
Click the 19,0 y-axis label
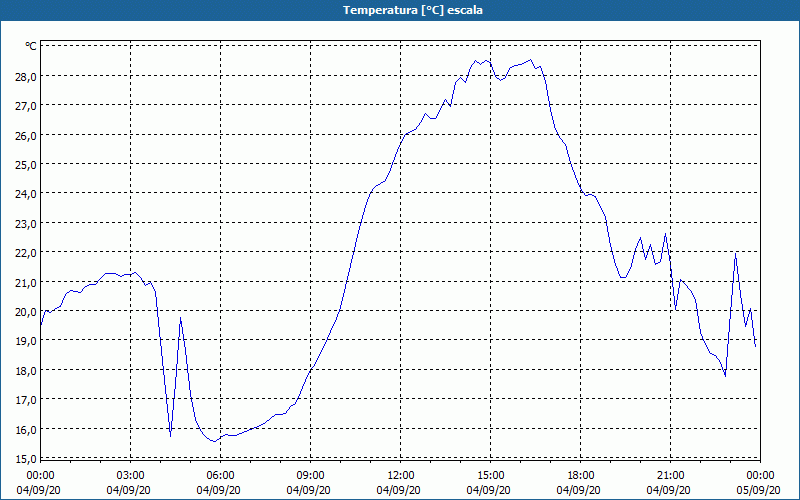coord(27,341)
